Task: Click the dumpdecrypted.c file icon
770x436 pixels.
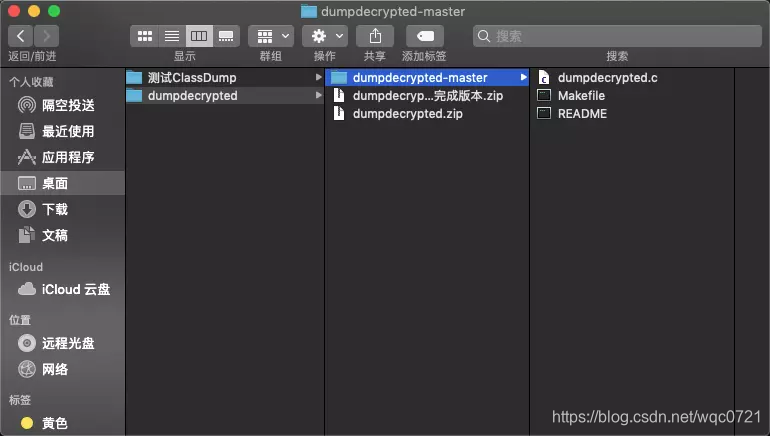Action: click(x=544, y=77)
